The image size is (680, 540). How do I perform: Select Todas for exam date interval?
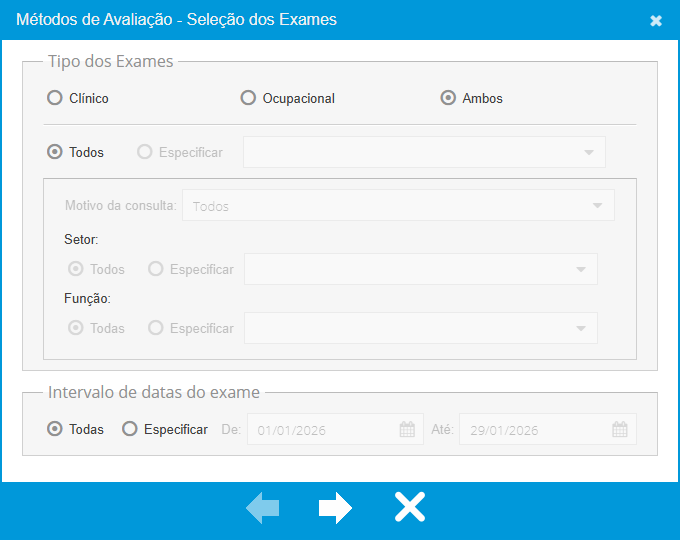55,429
